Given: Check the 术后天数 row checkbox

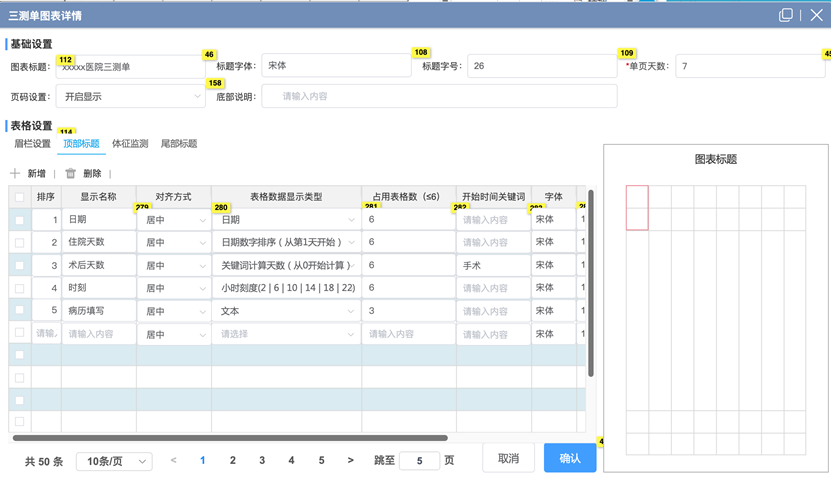Looking at the screenshot, I should coord(20,265).
